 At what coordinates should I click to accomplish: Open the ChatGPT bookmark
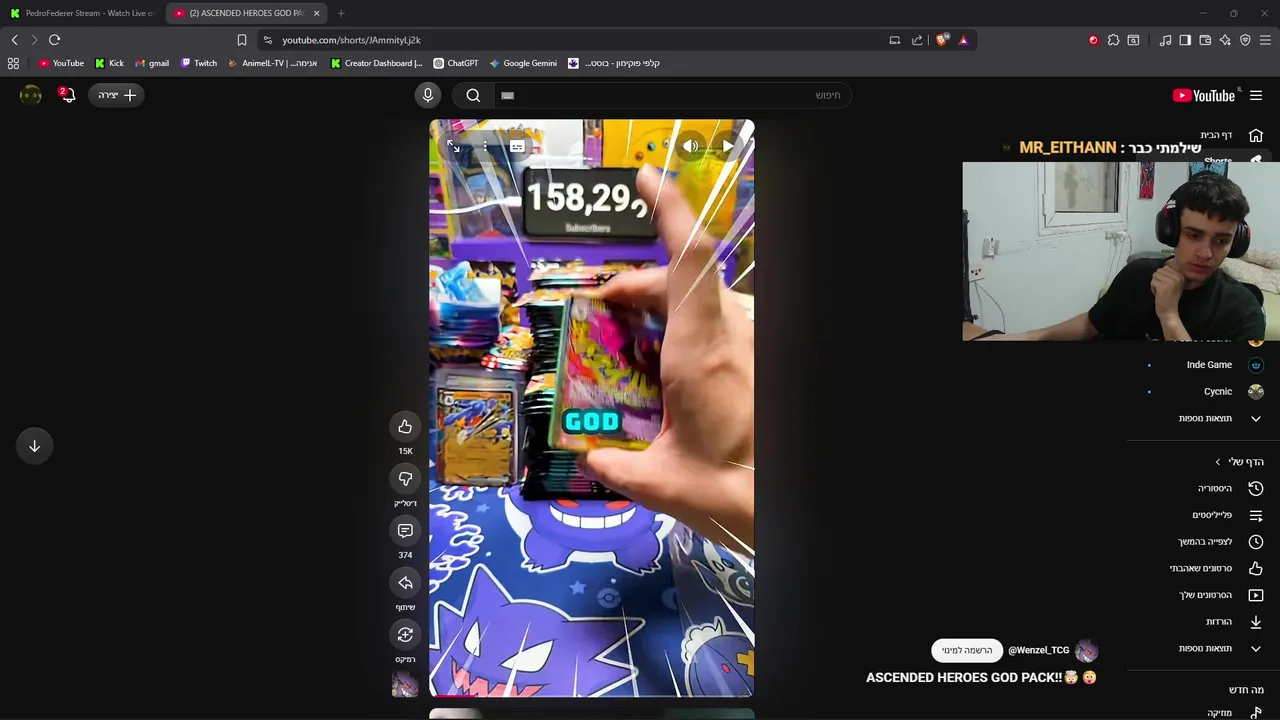[456, 63]
